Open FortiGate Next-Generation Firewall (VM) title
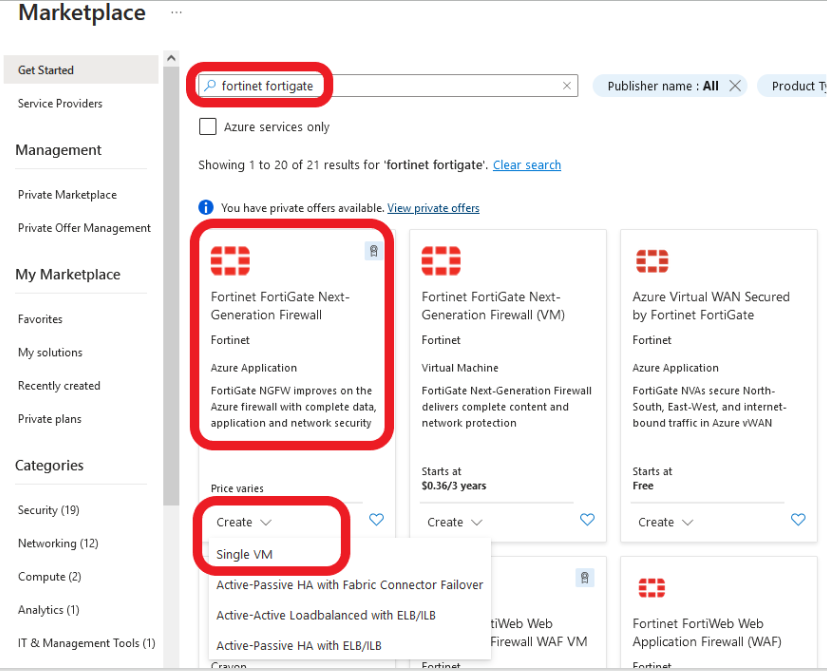The height and width of the screenshot is (671, 827). pos(493,305)
